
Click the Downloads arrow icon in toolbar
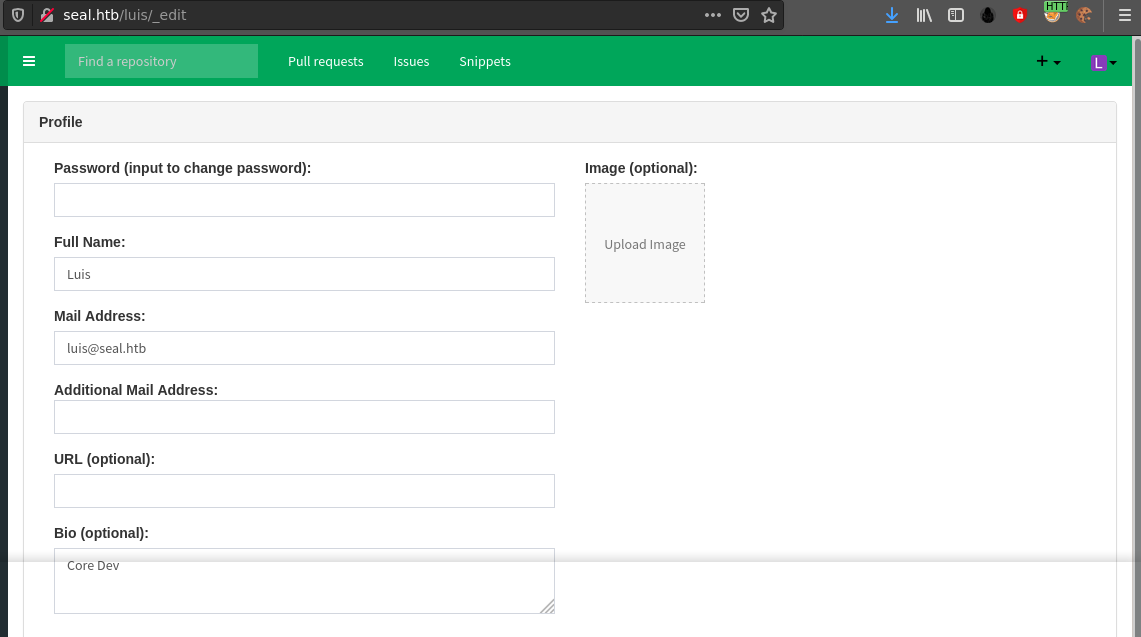[x=892, y=15]
